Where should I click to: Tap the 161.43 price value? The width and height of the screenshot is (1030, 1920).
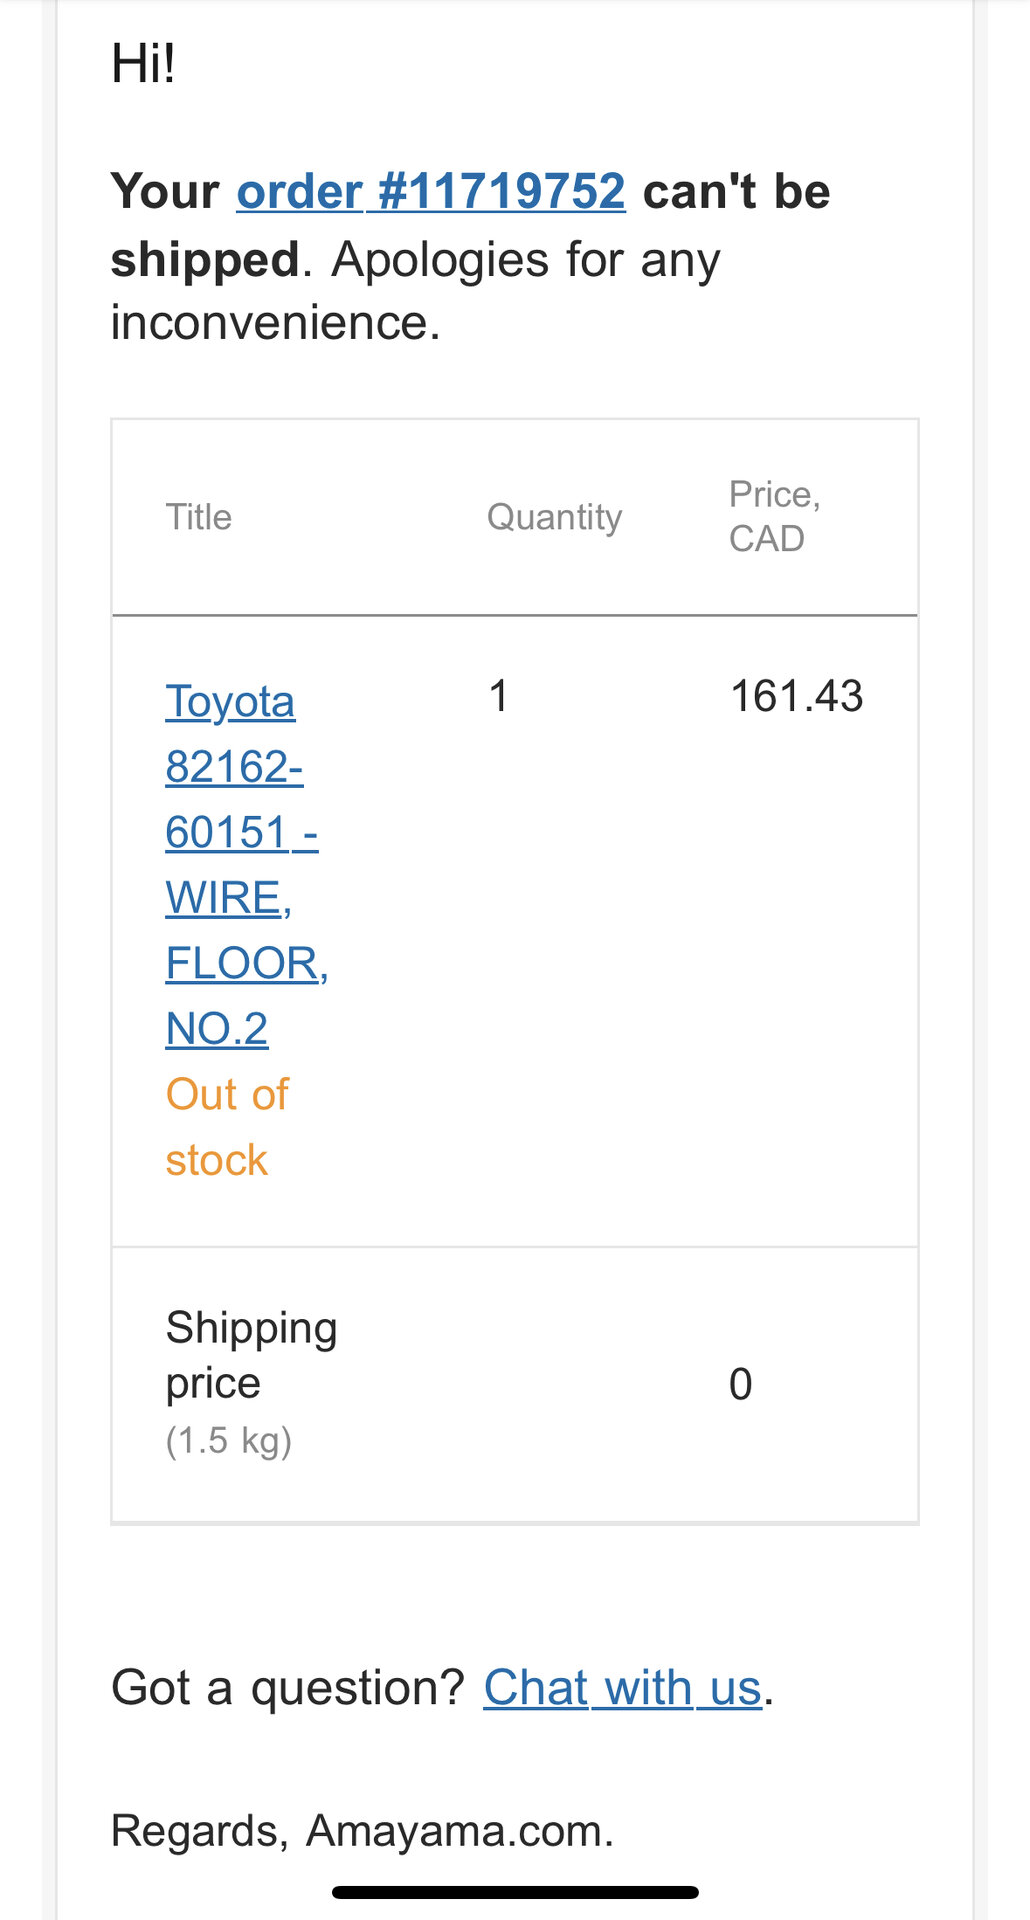click(x=796, y=696)
